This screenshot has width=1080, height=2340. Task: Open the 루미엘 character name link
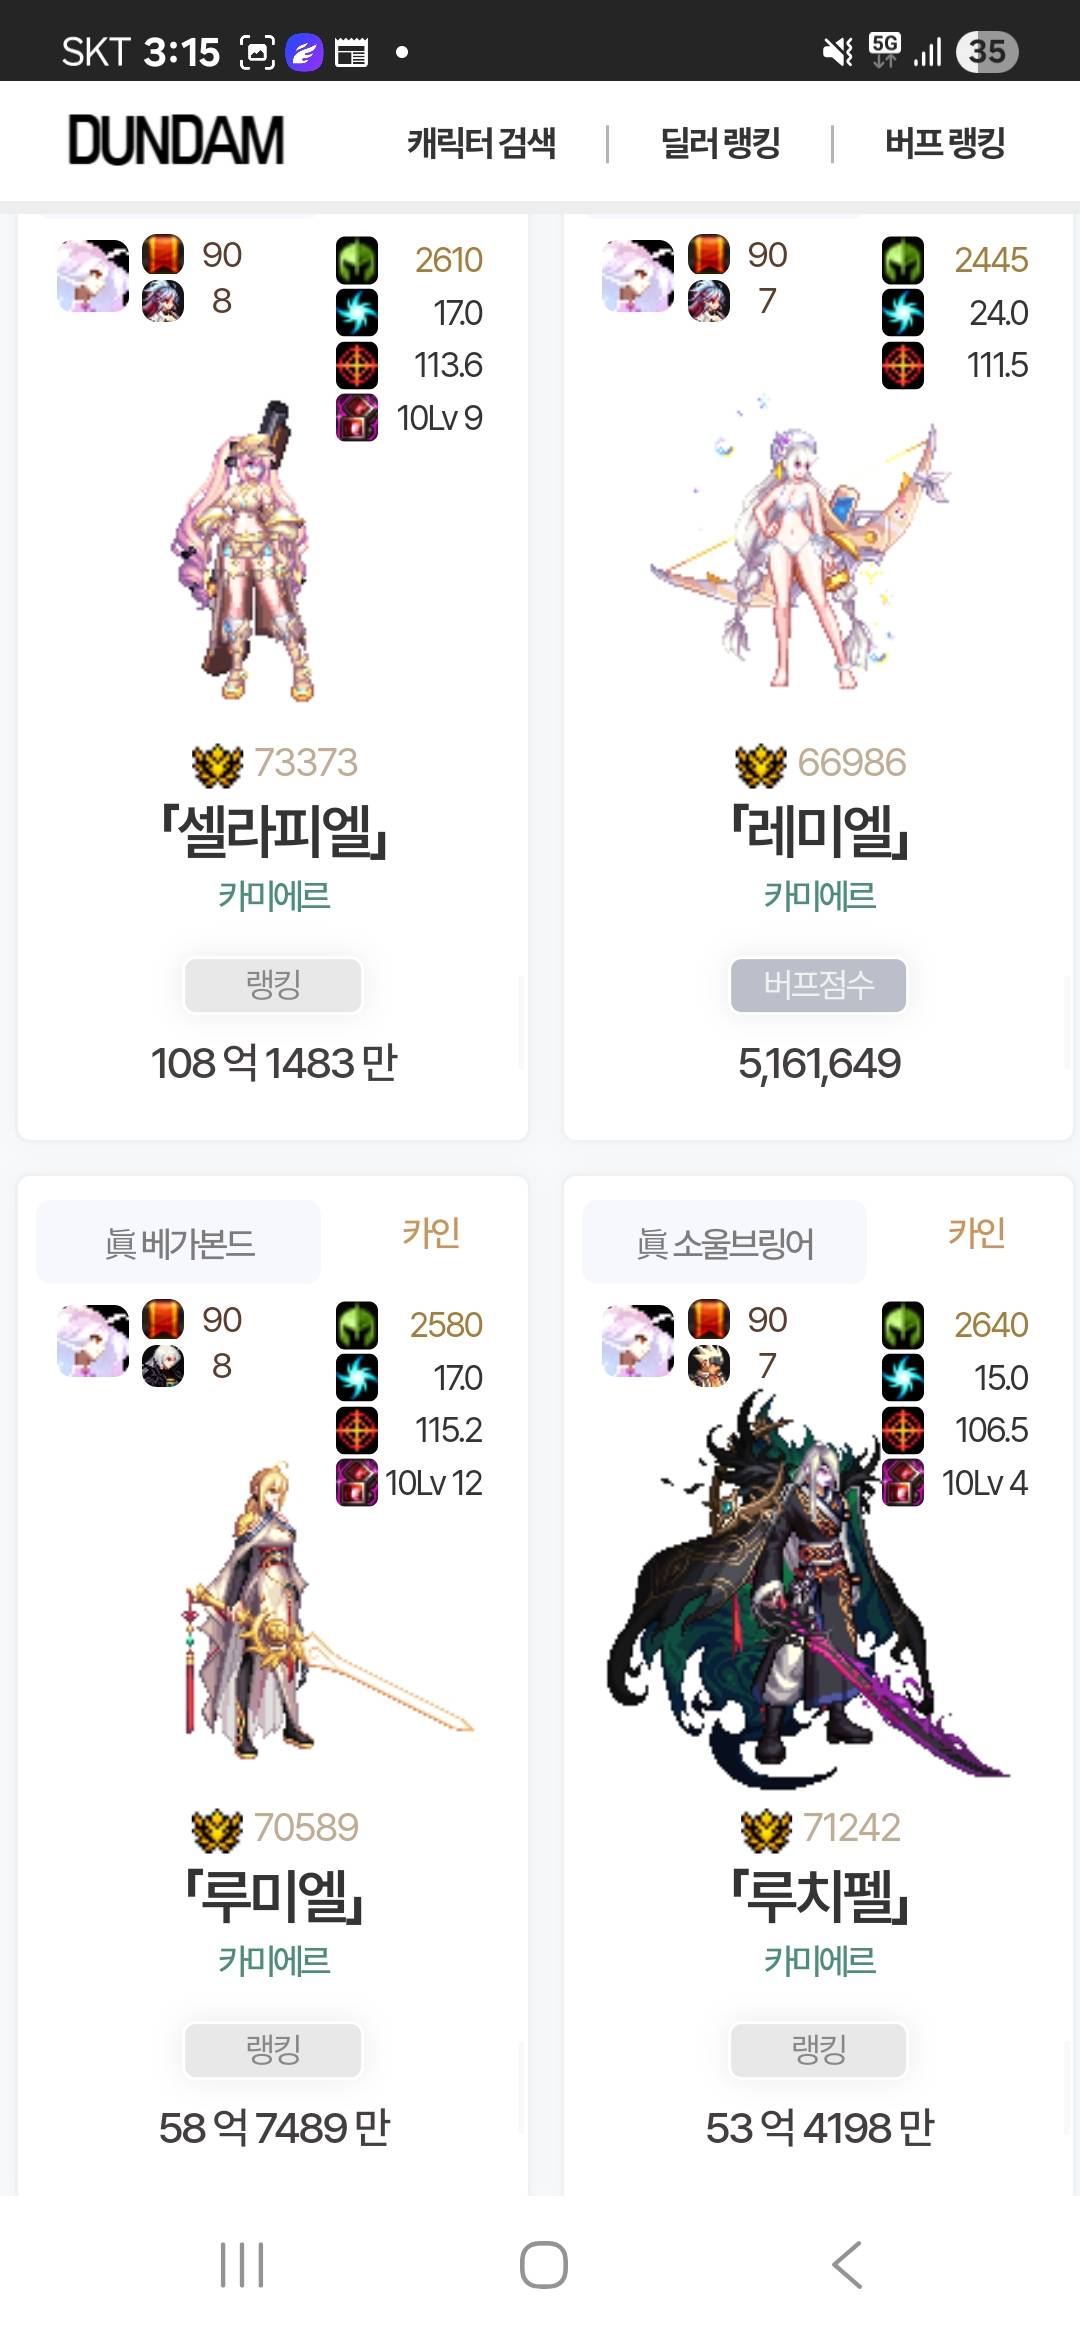275,1896
